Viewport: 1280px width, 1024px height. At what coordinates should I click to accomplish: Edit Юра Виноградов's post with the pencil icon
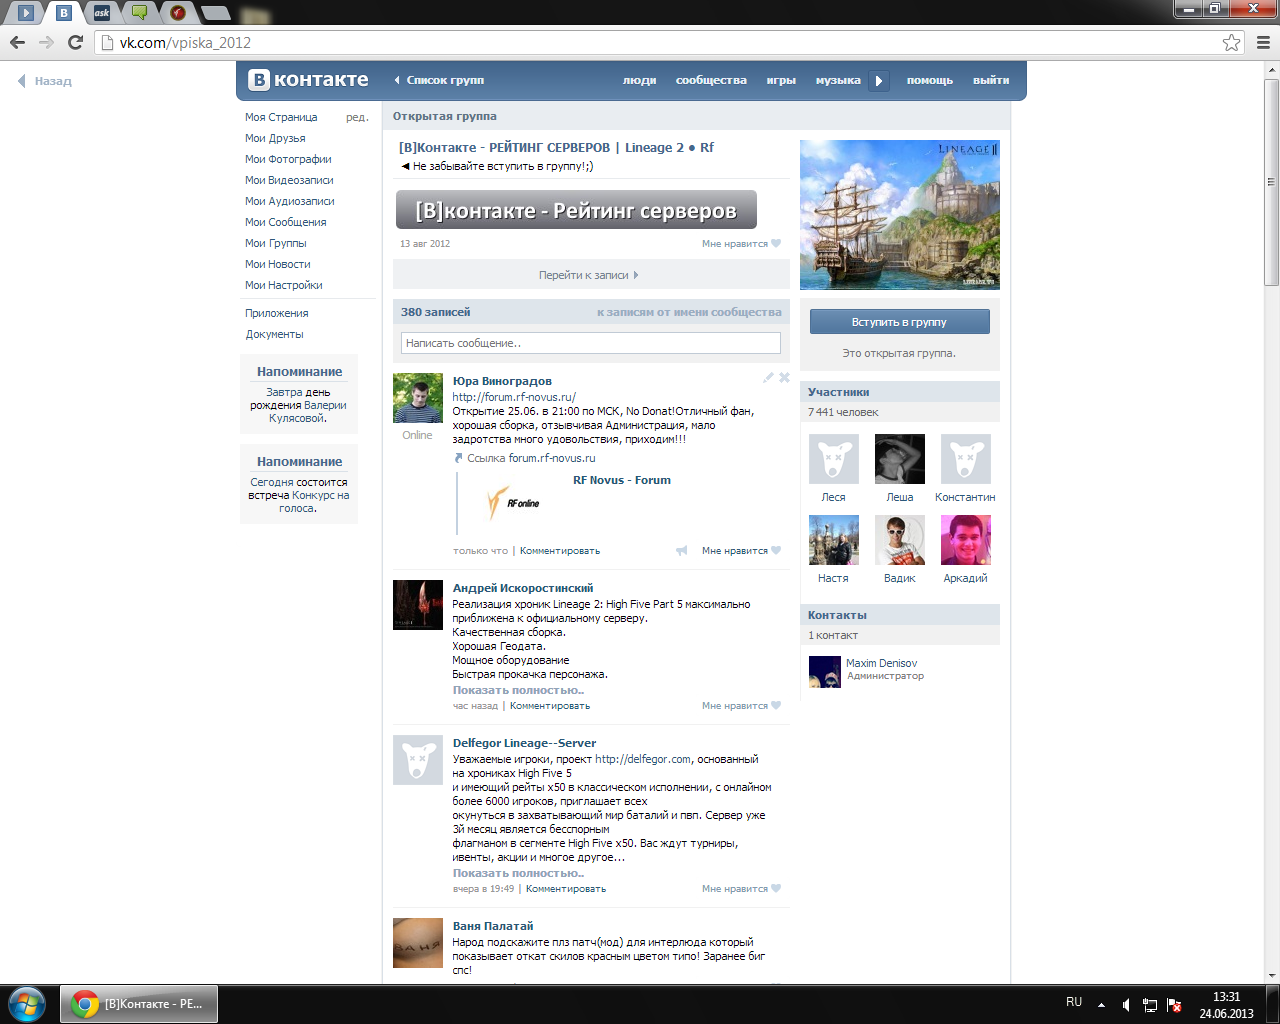pyautogui.click(x=768, y=378)
